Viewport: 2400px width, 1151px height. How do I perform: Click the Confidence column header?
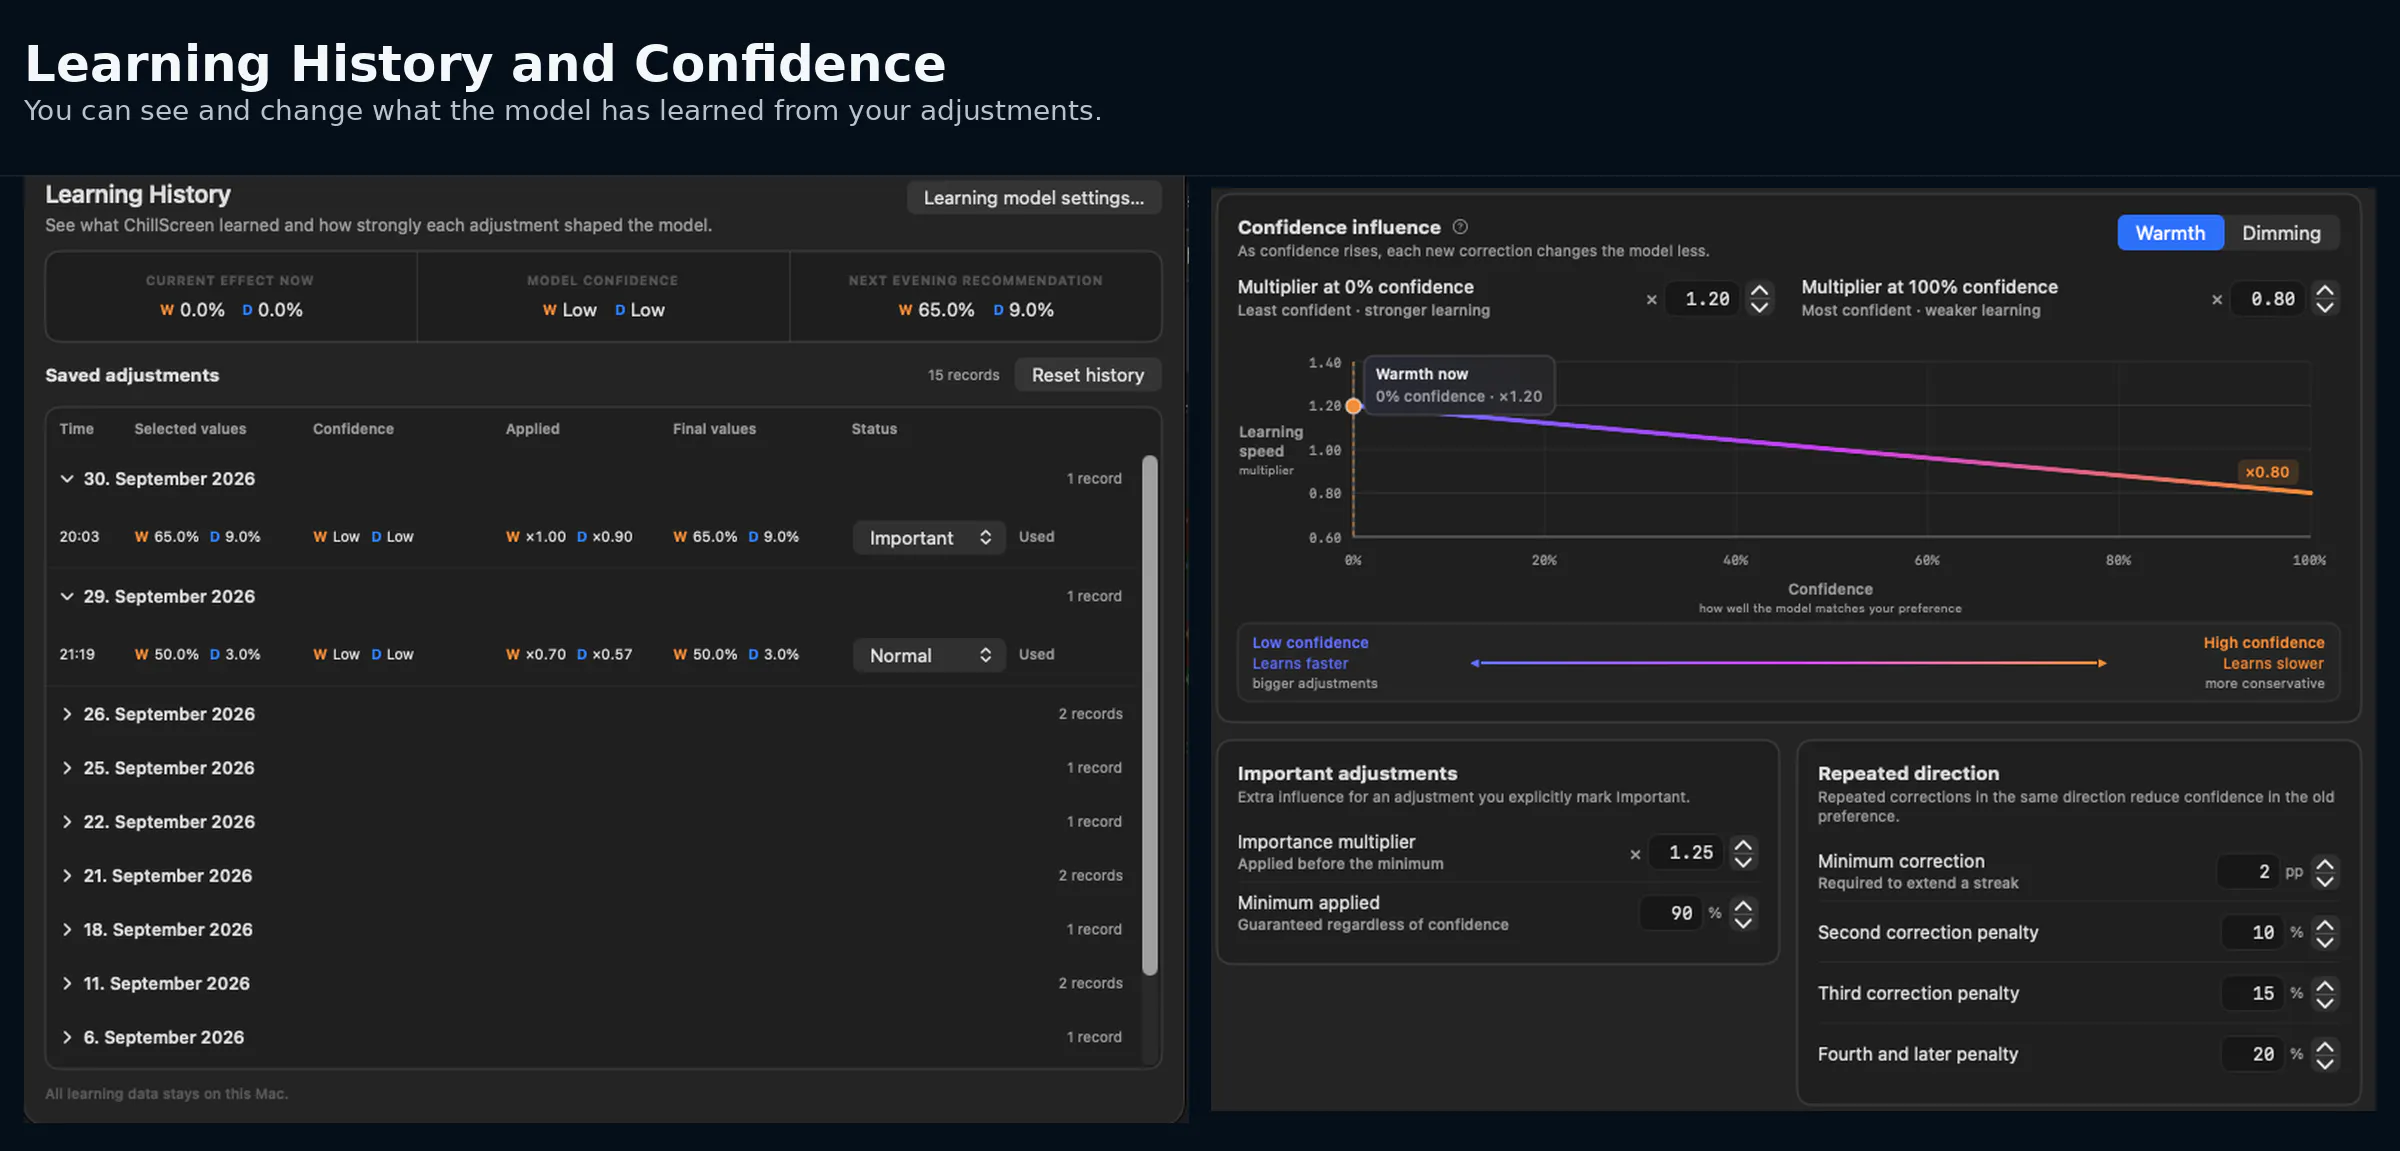pyautogui.click(x=353, y=429)
